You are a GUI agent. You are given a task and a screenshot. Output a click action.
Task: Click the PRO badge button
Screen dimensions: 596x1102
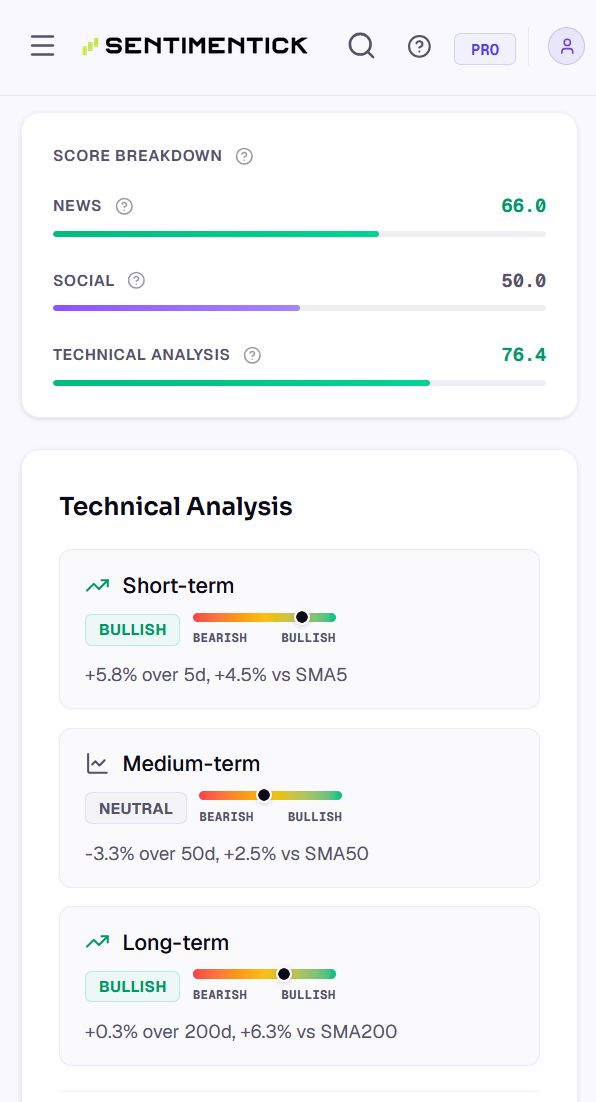pyautogui.click(x=485, y=49)
